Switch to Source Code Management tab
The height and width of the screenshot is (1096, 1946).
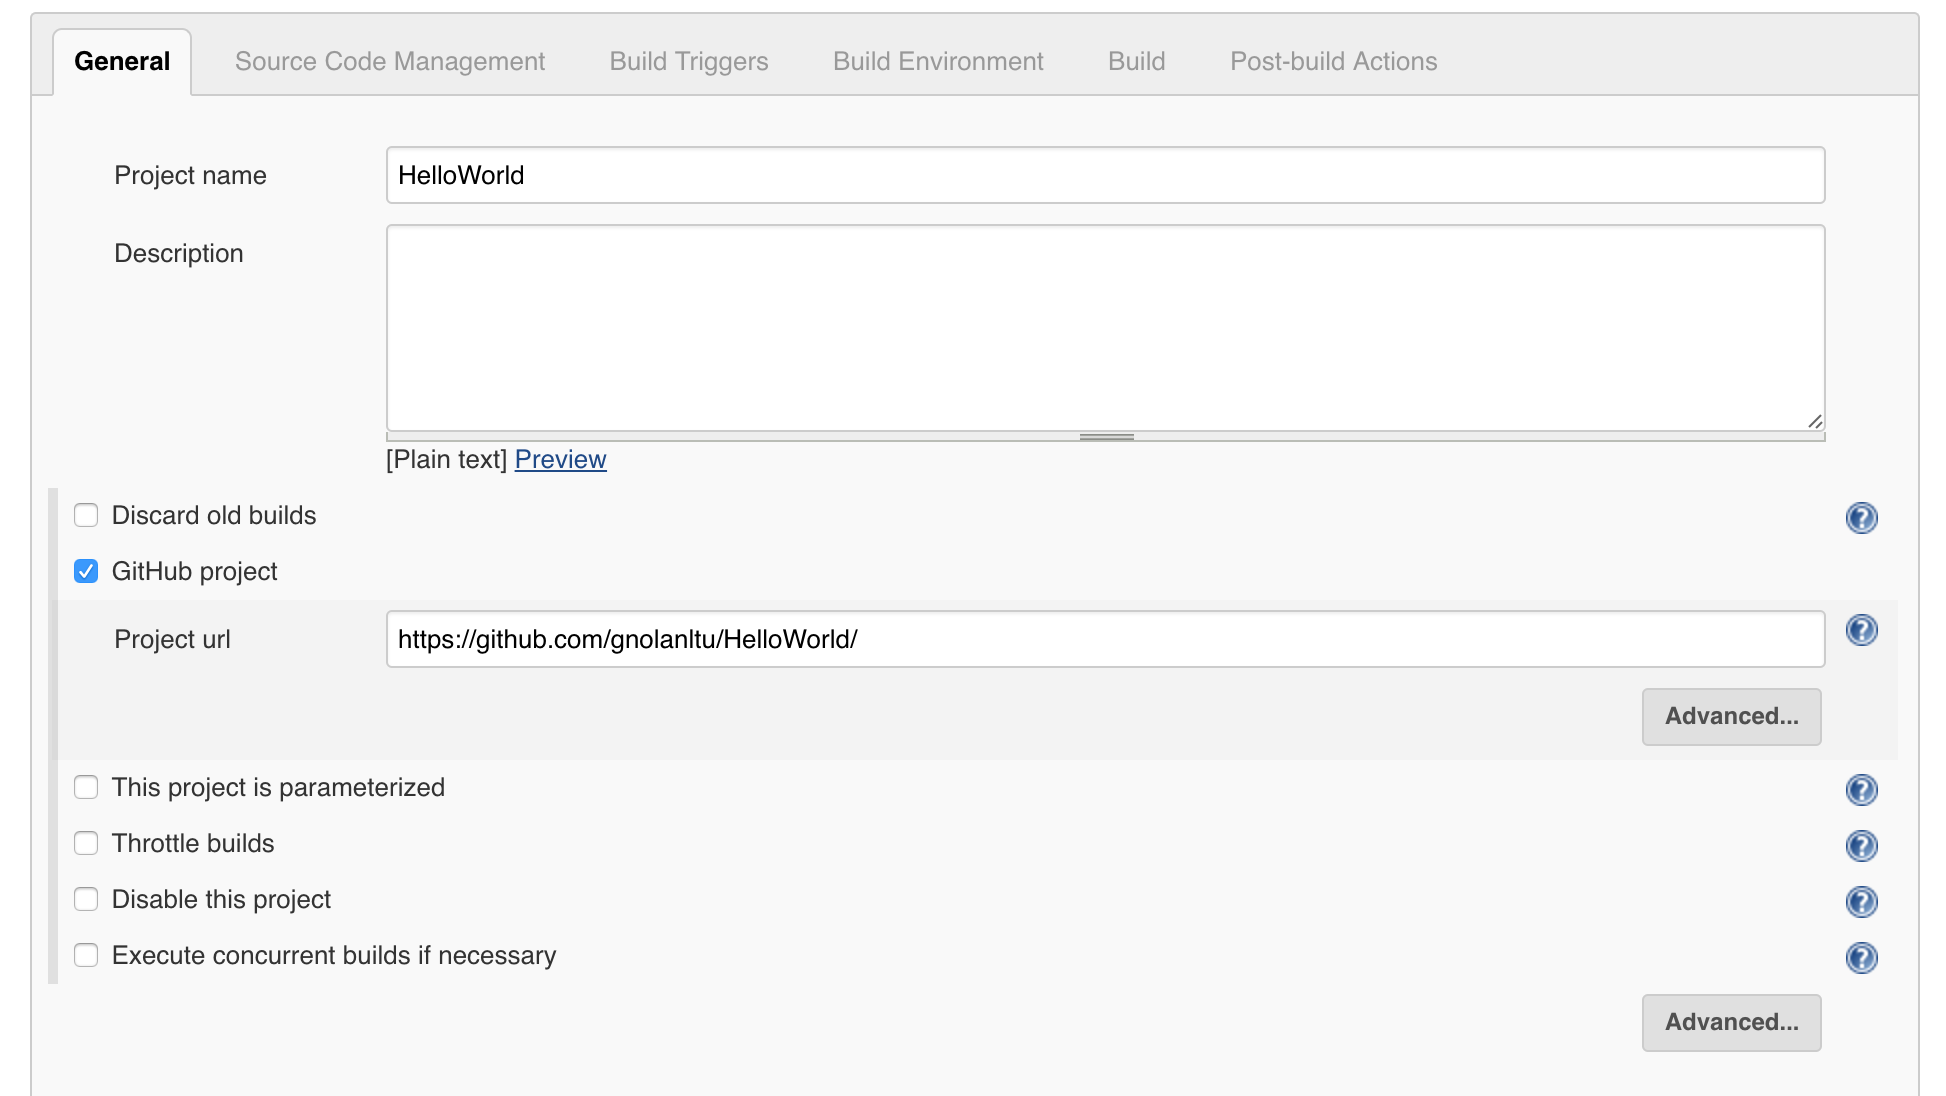point(389,61)
